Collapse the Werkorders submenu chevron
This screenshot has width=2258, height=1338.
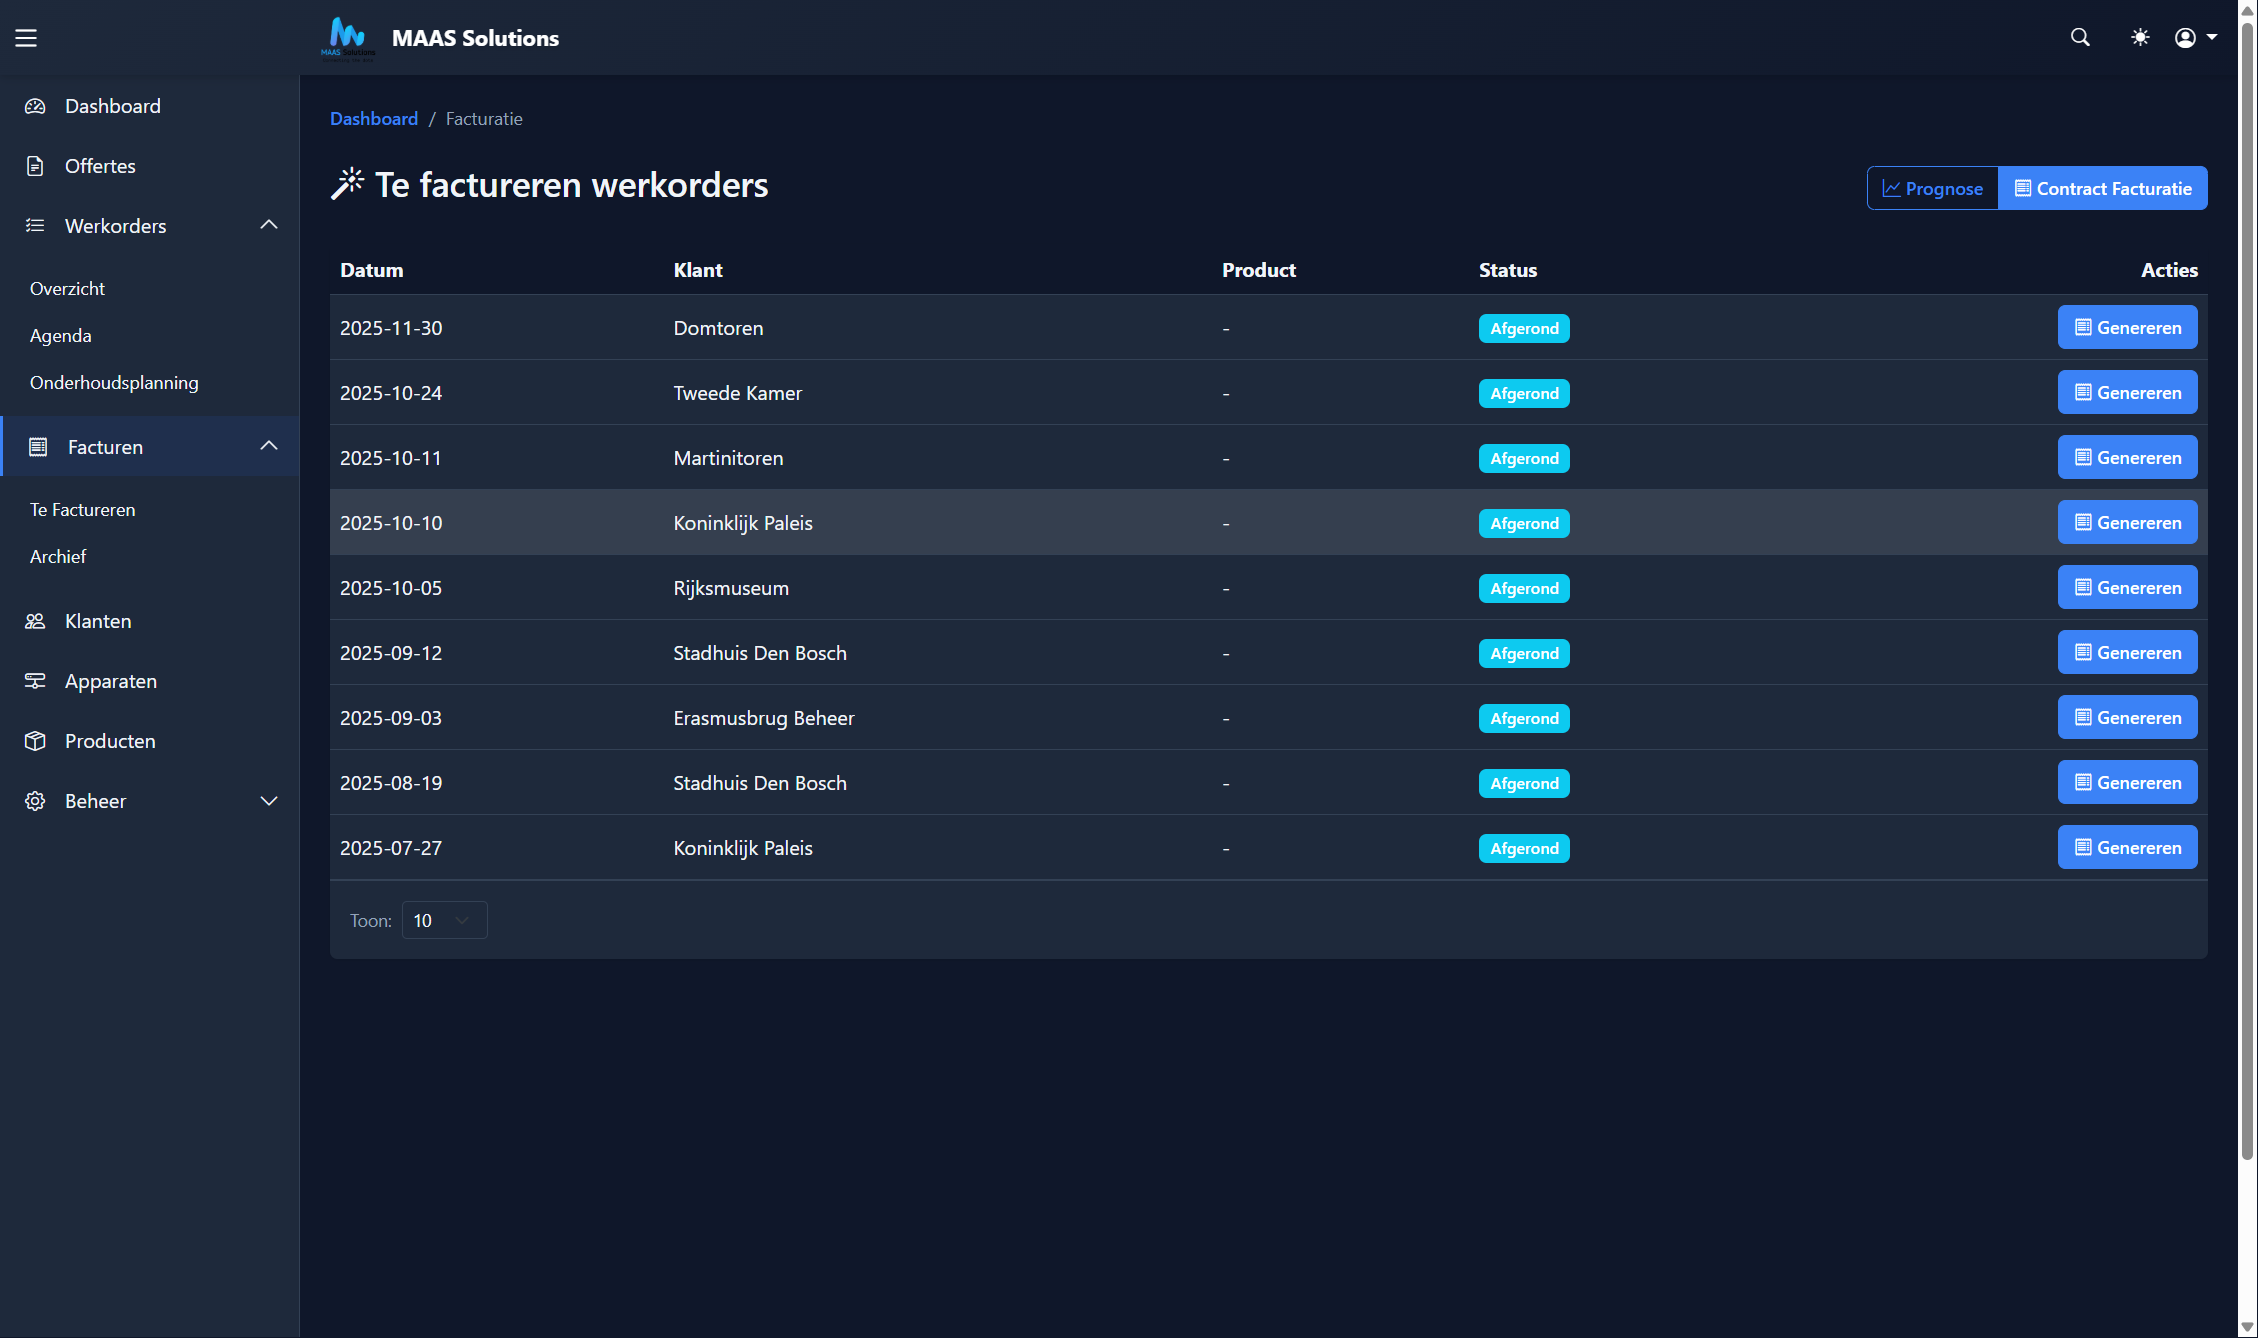[x=269, y=225]
